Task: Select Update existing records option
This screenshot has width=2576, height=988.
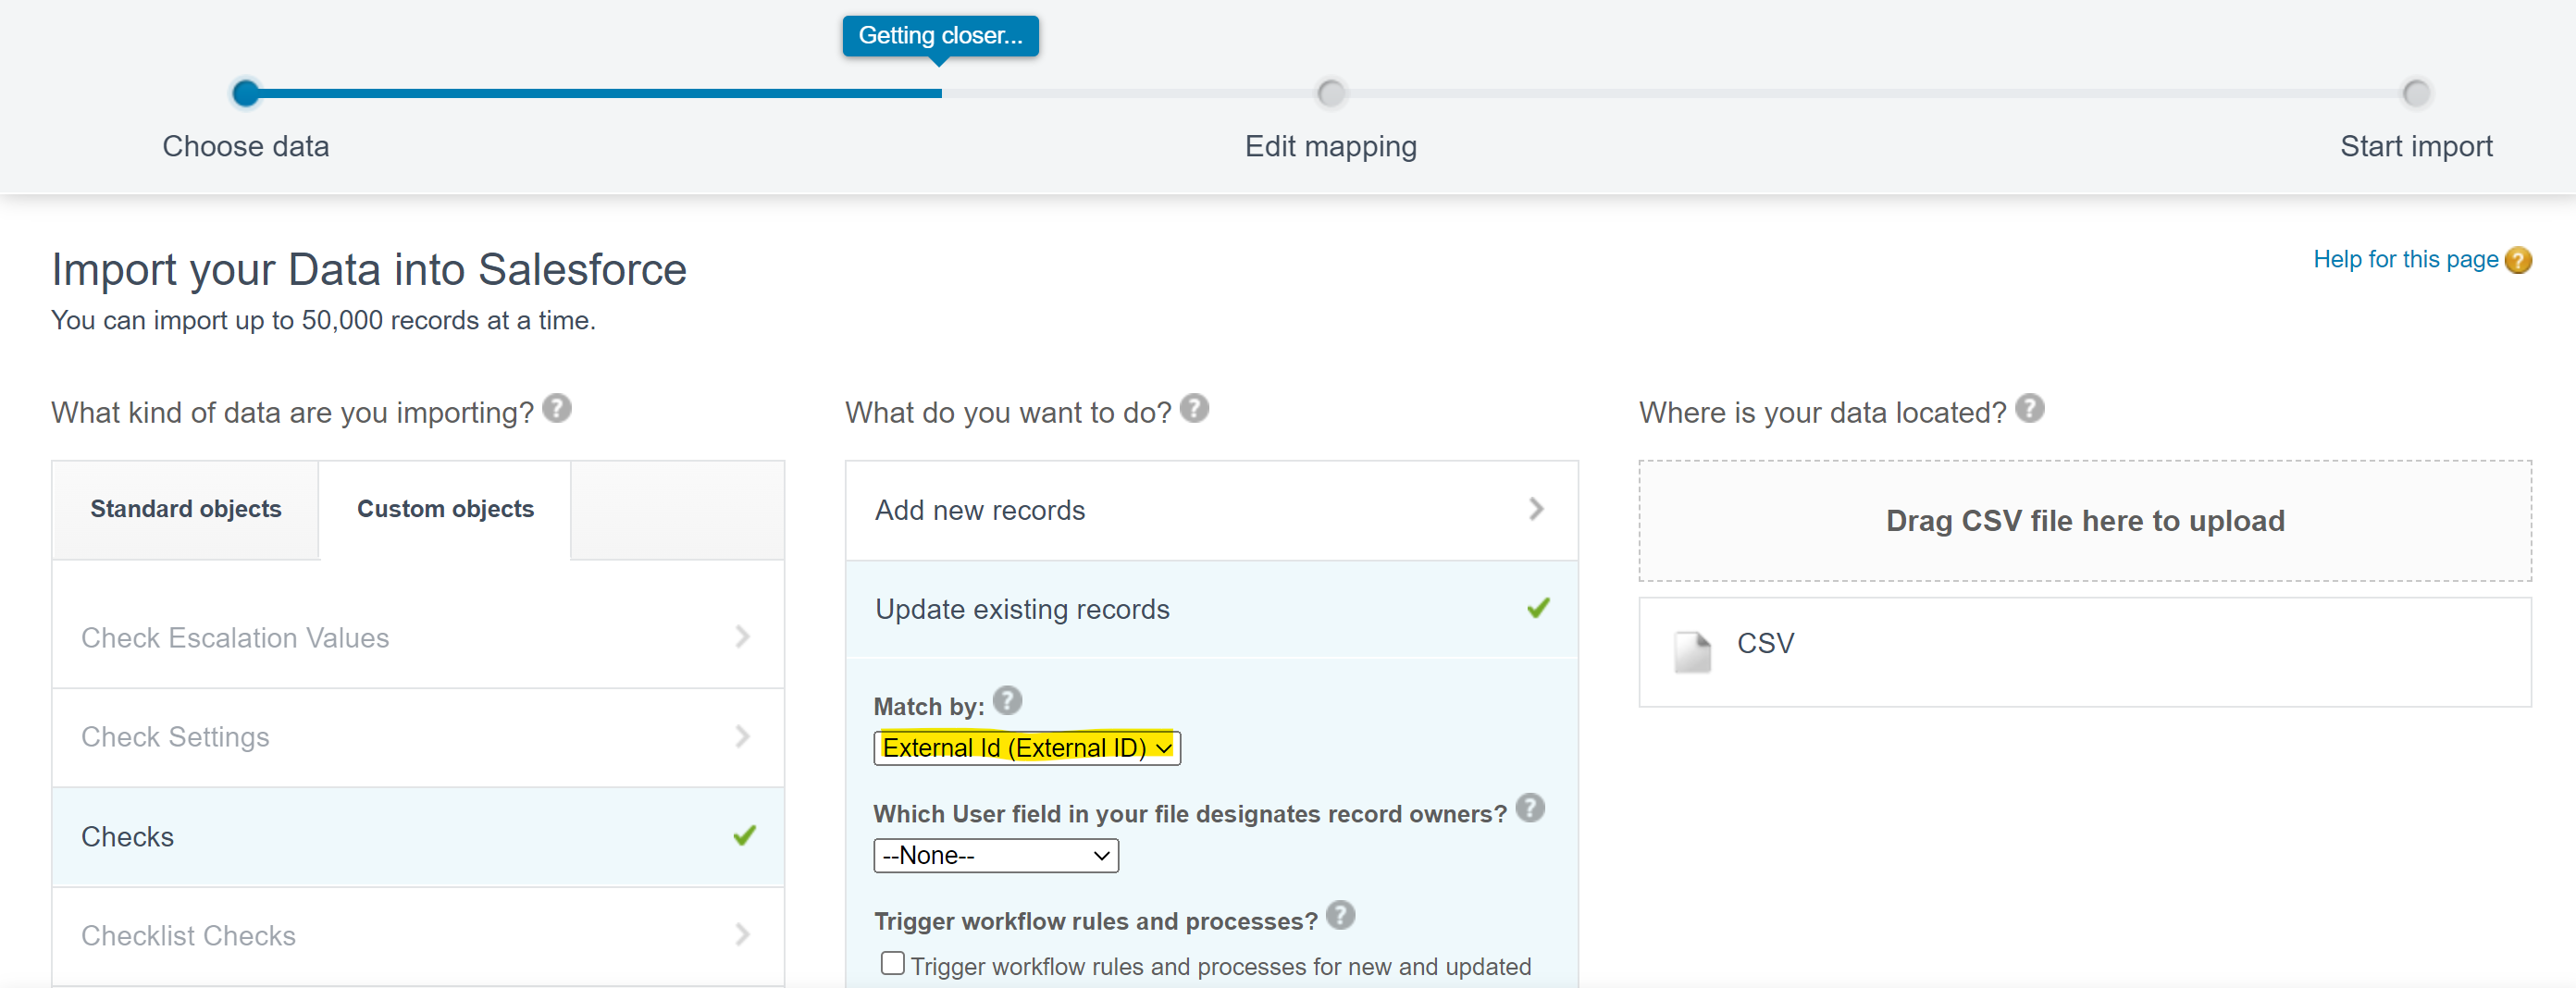Action: point(1210,609)
